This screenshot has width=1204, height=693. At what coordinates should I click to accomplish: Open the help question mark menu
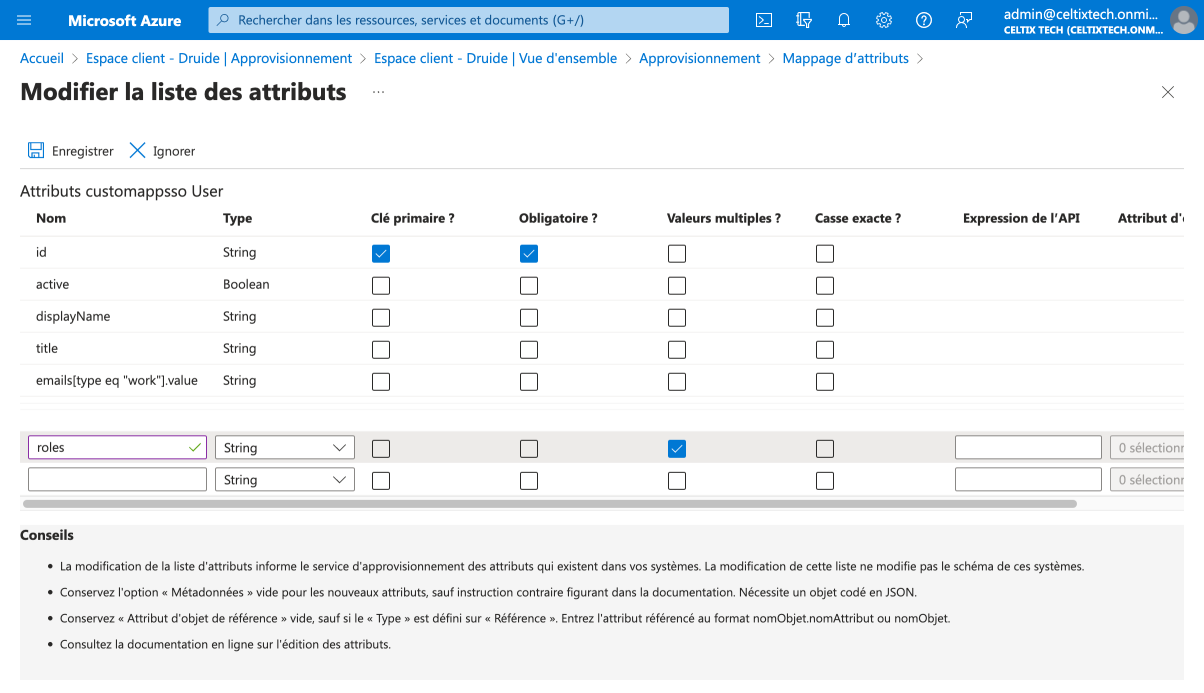click(x=924, y=20)
